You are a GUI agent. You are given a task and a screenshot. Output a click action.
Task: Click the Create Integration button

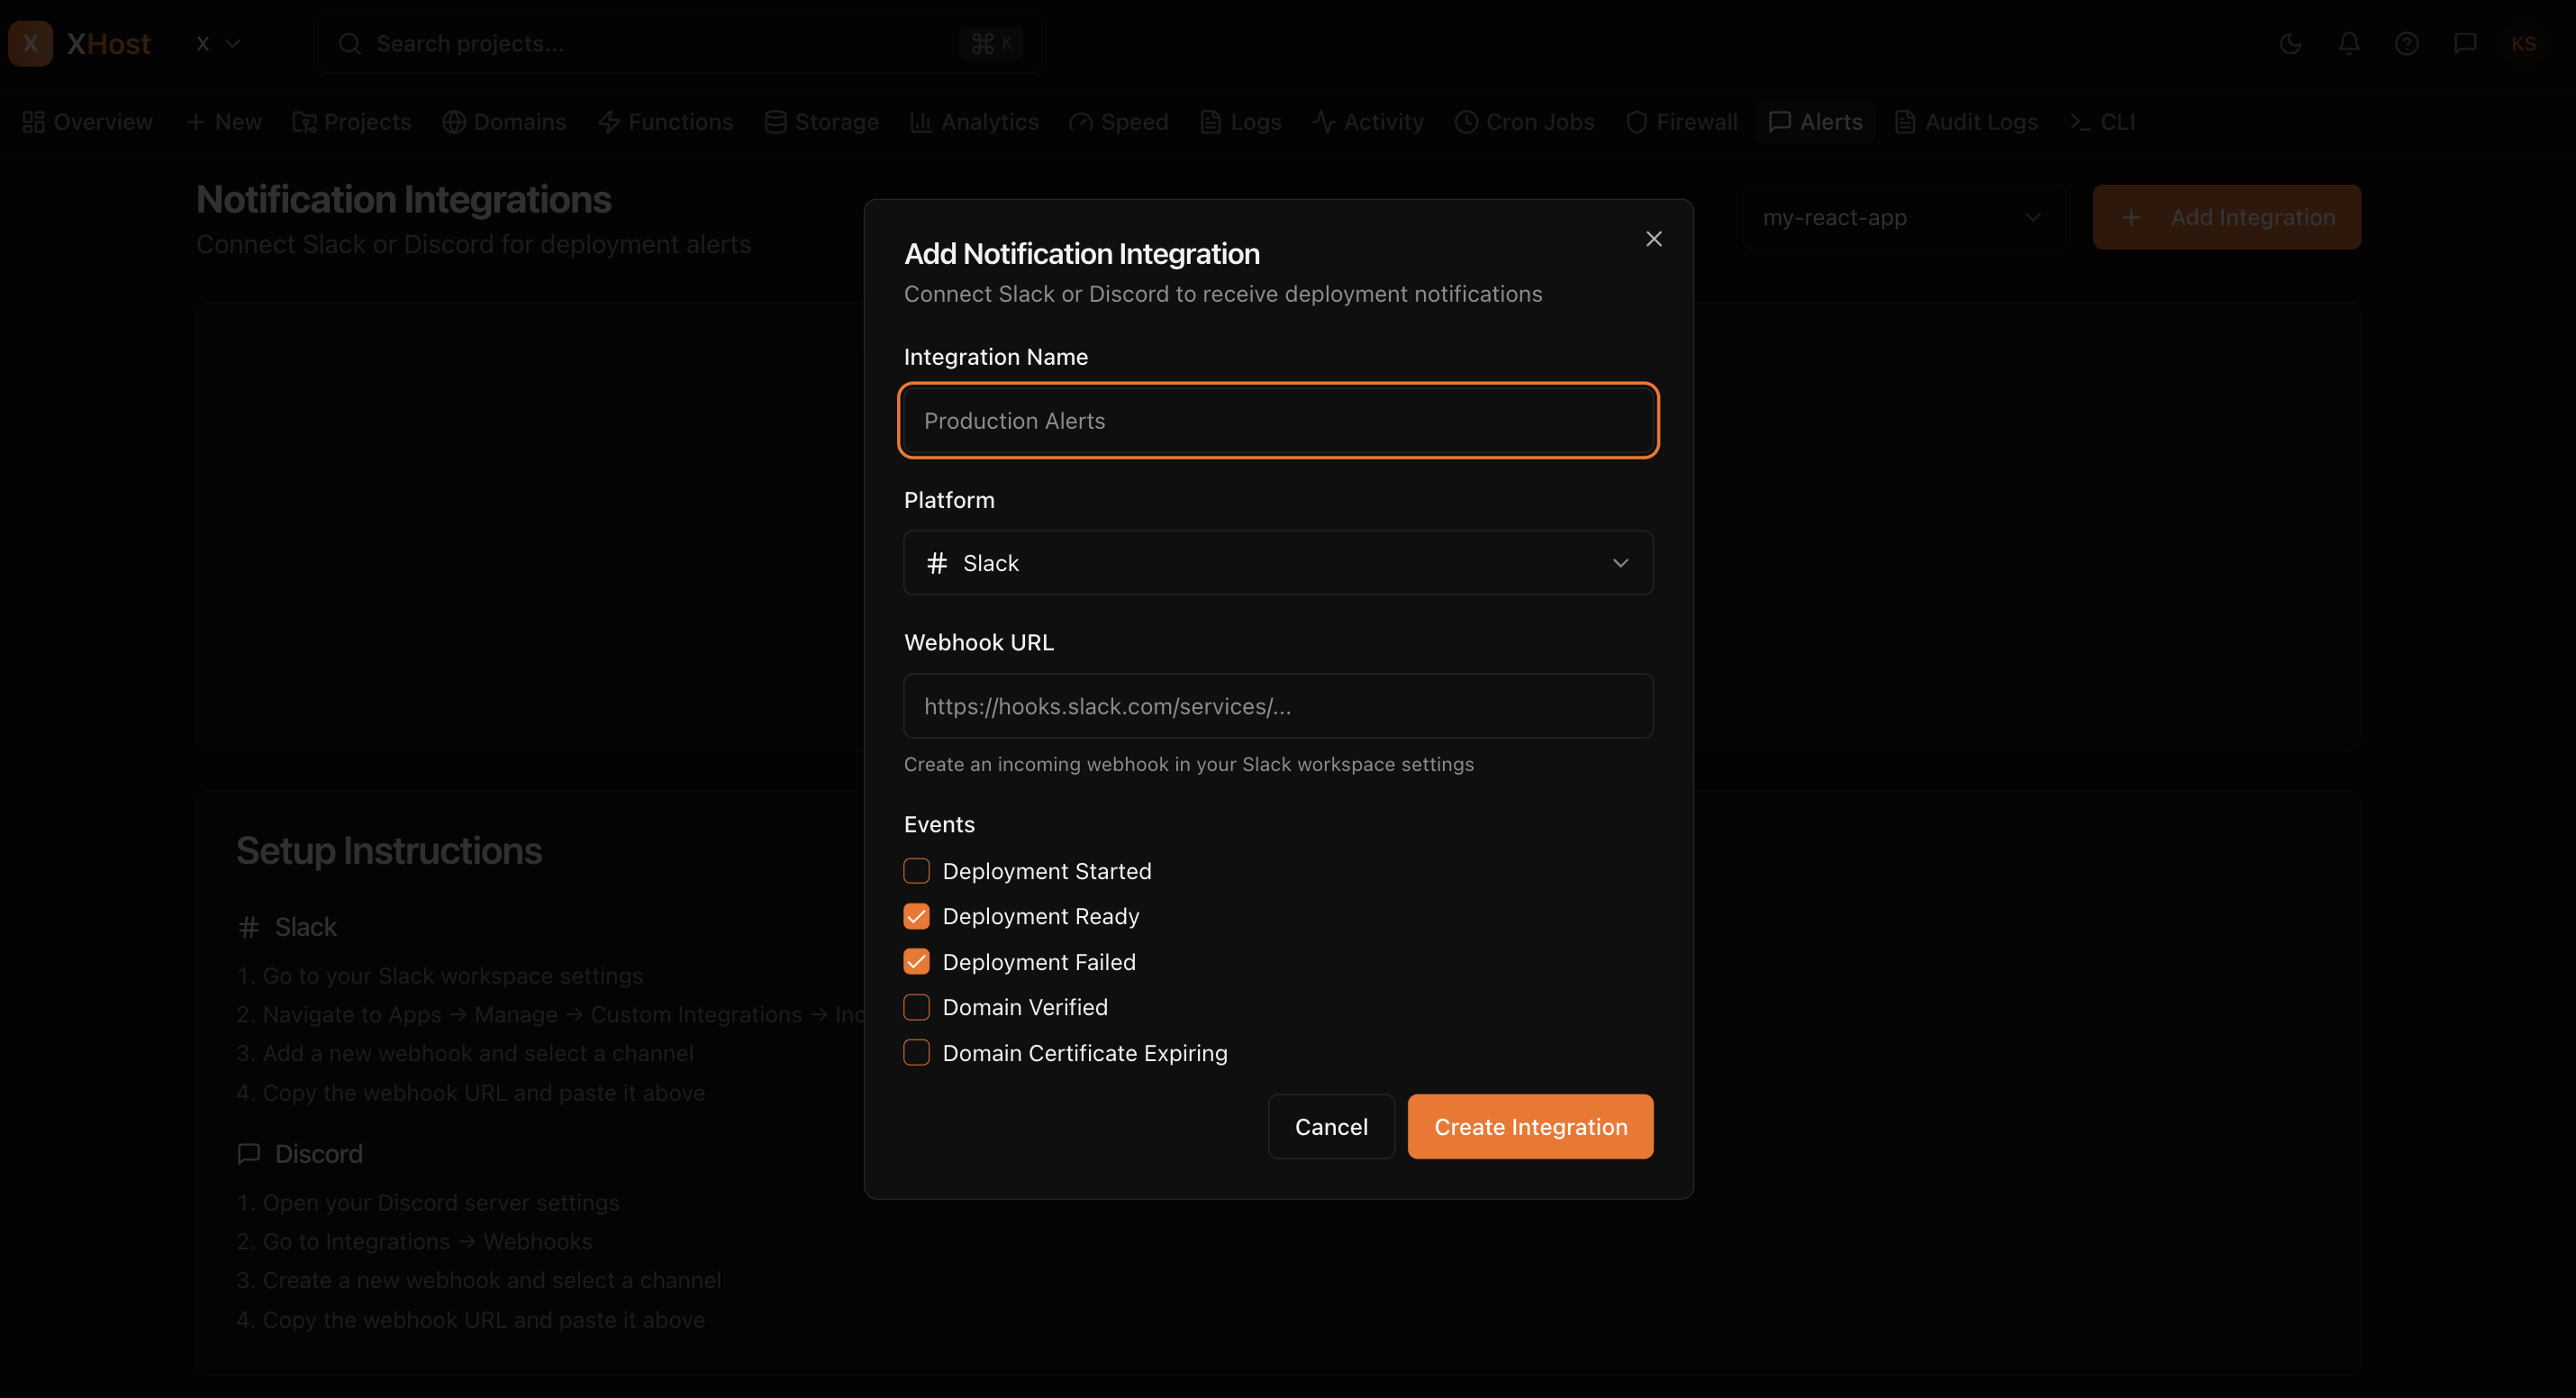(x=1530, y=1126)
